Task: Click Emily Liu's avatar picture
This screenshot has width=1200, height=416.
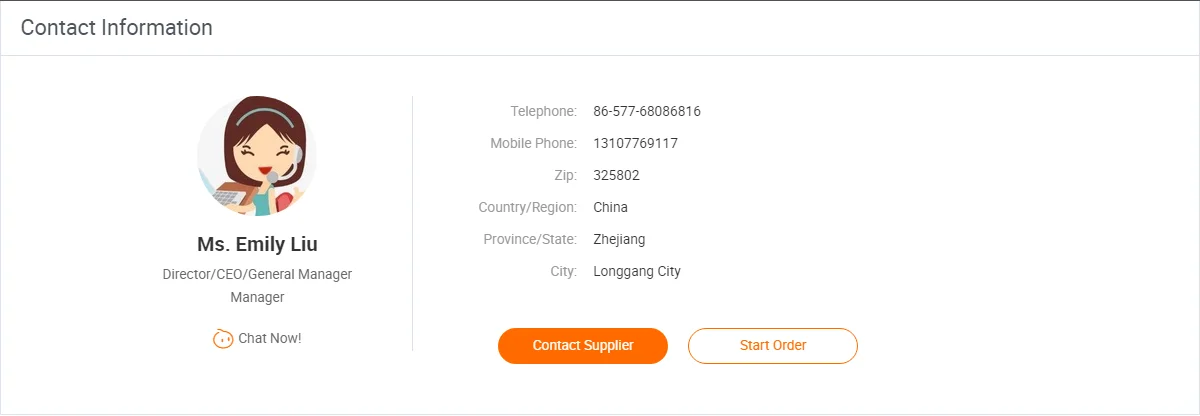Action: [257, 156]
